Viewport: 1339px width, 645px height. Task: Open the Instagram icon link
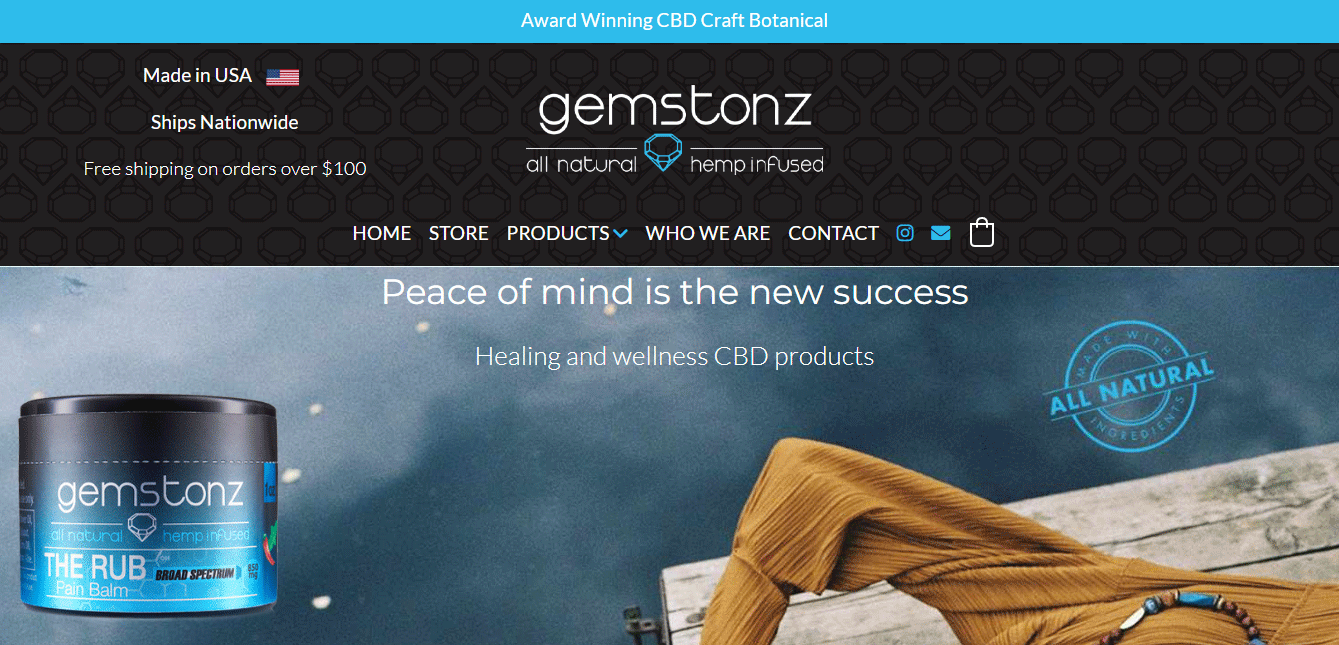point(905,233)
